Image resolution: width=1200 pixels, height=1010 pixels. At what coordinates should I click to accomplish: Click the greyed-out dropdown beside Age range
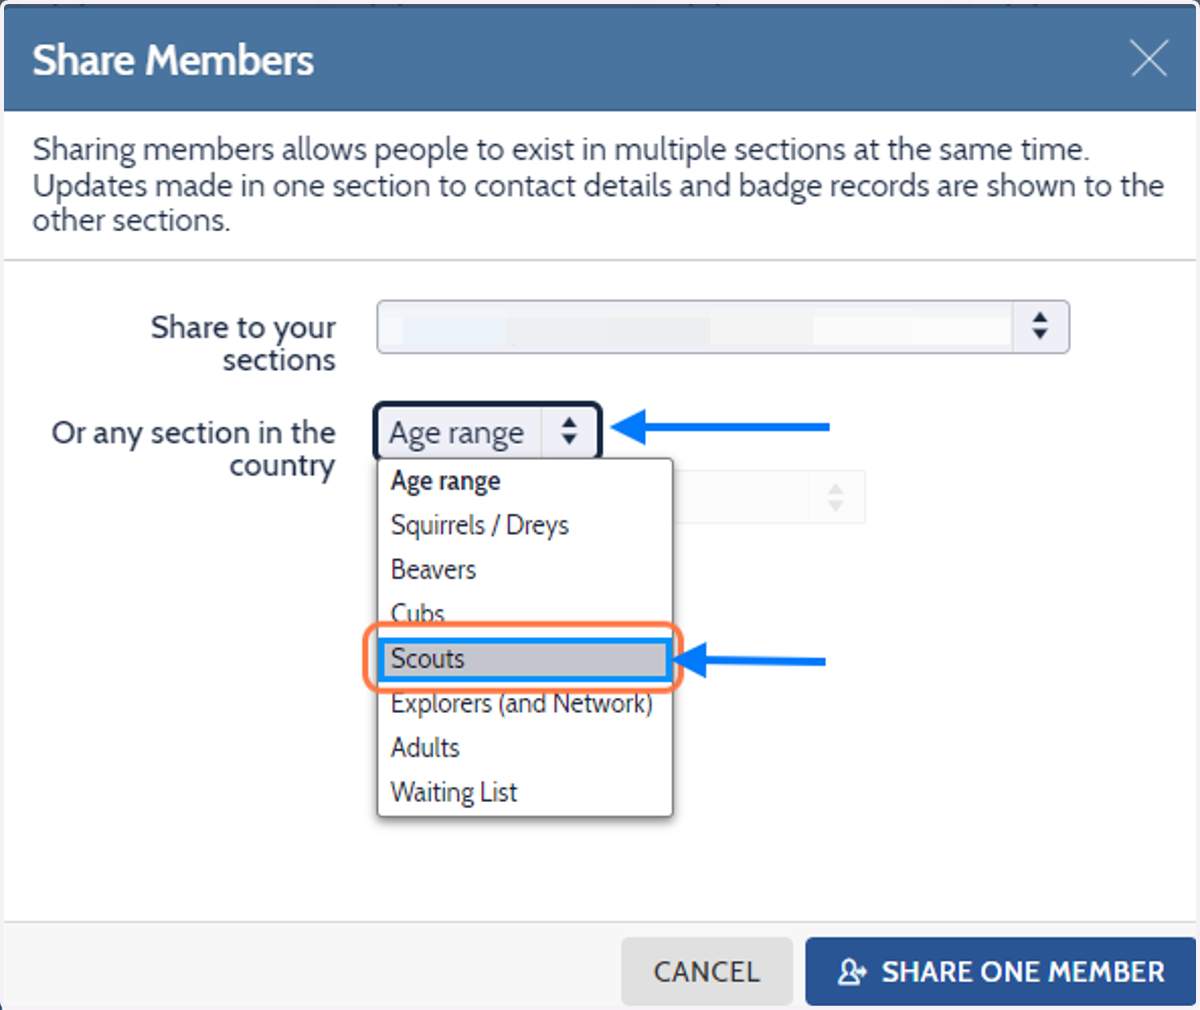point(769,497)
